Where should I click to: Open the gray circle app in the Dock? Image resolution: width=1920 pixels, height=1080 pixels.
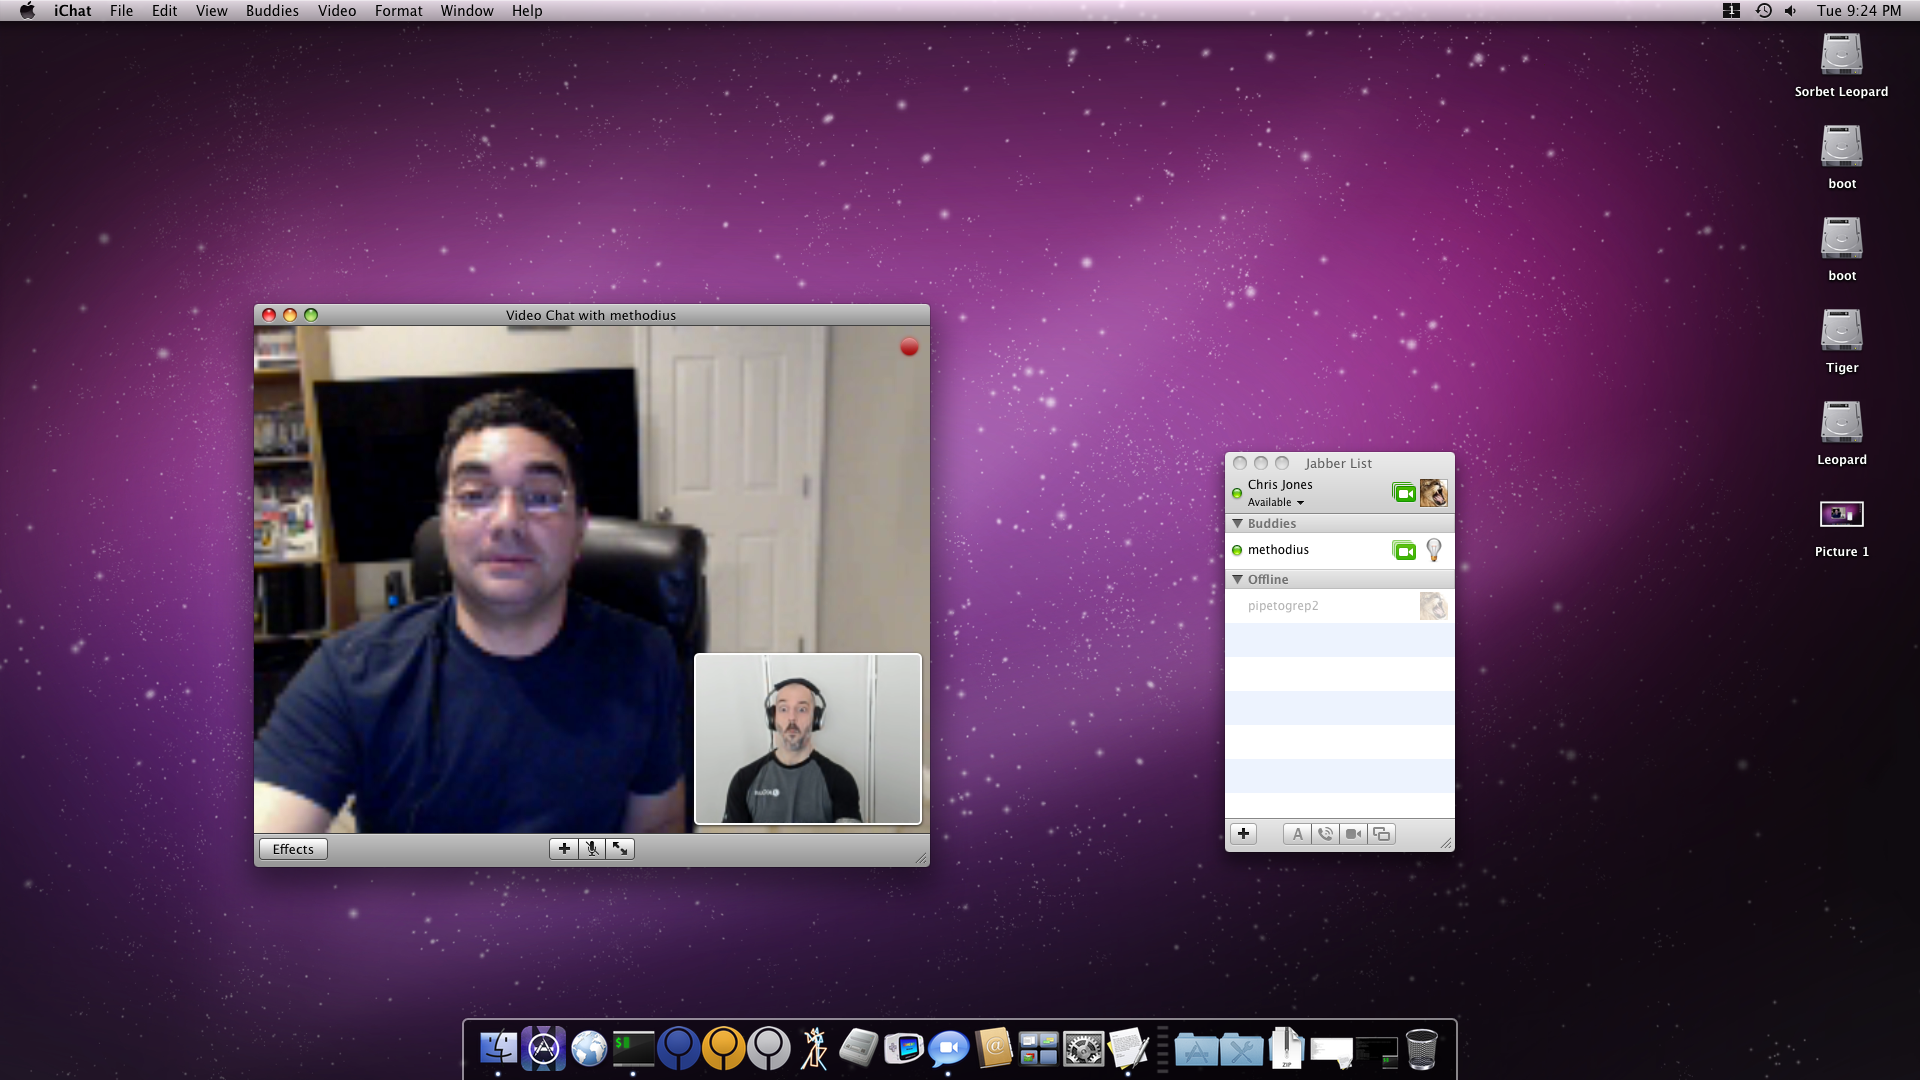coord(768,1049)
